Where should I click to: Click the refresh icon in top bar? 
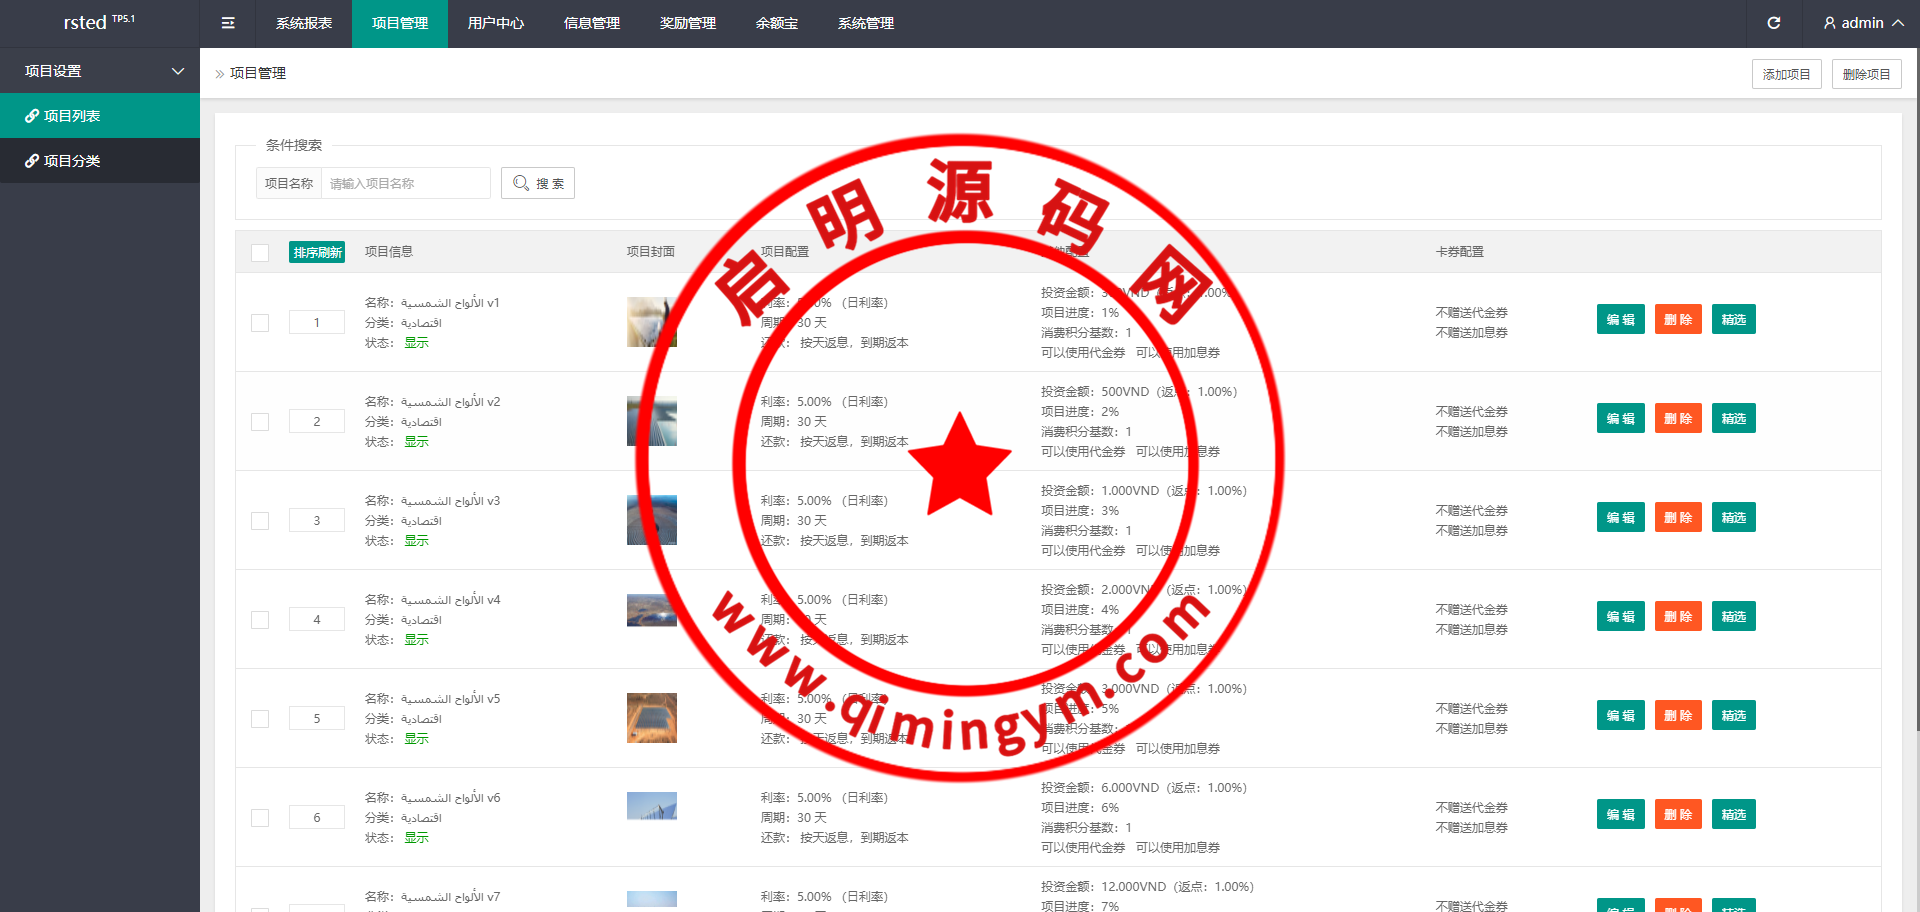[x=1773, y=23]
